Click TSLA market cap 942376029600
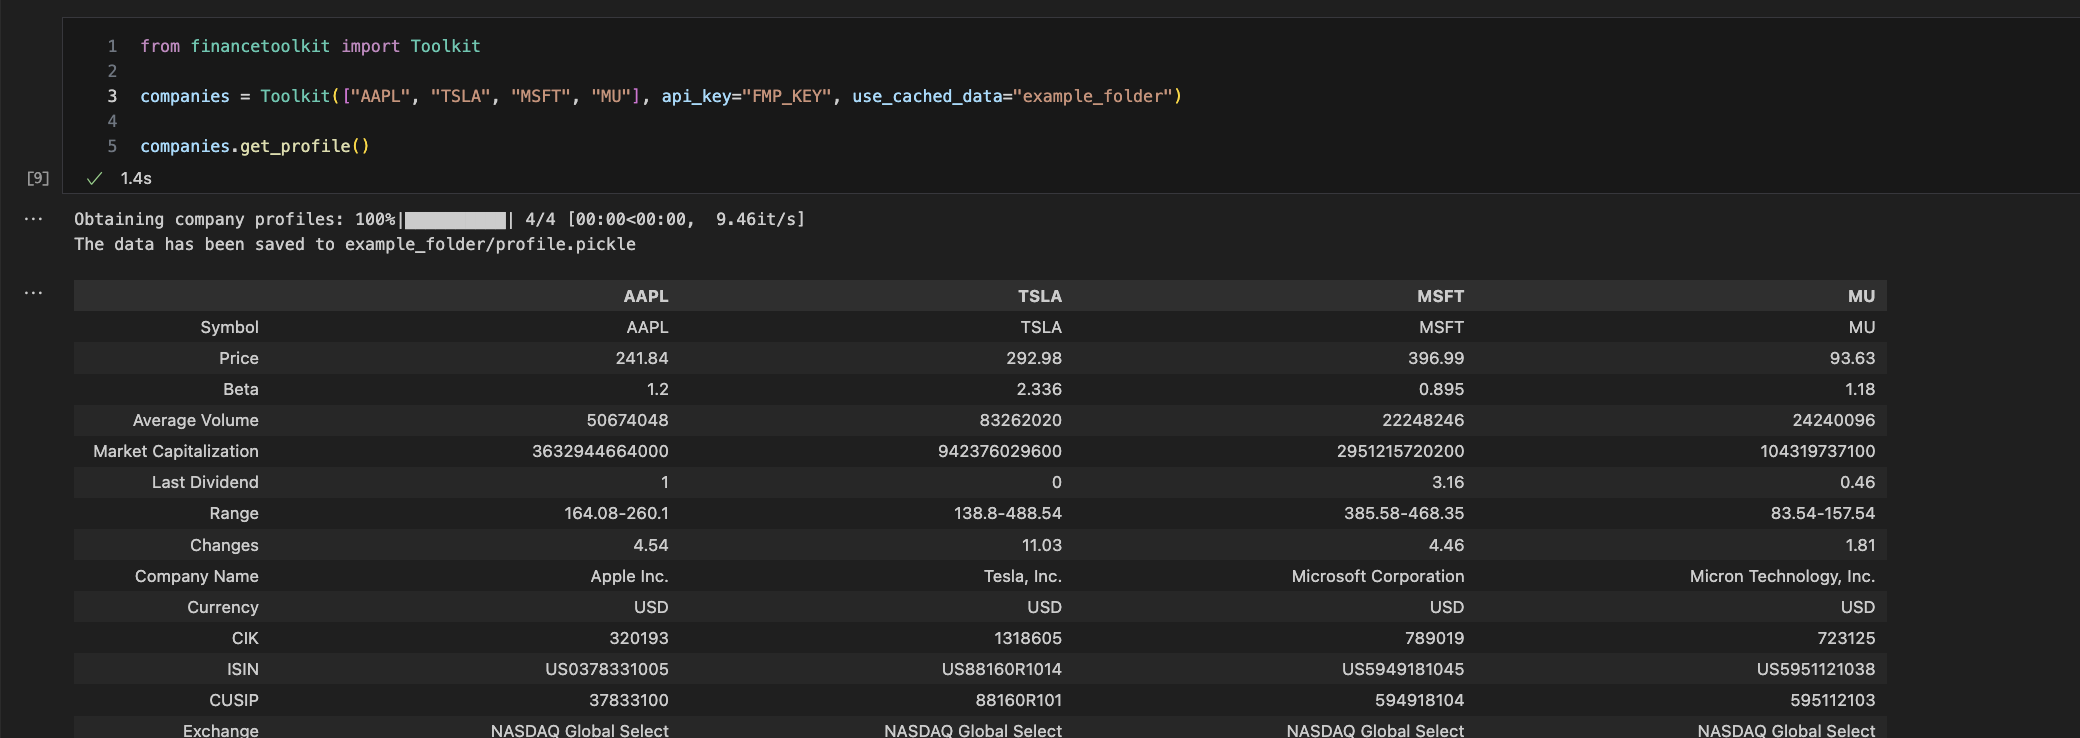Viewport: 2080px width, 738px height. click(x=1000, y=451)
